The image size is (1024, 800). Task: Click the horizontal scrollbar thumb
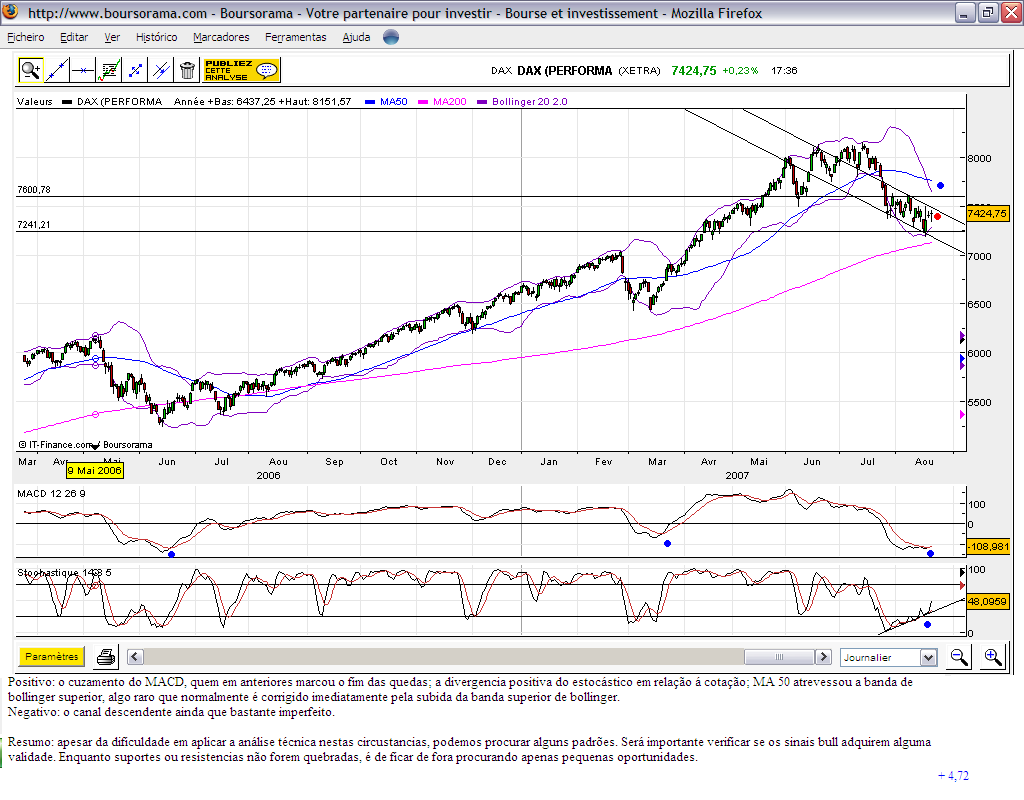pyautogui.click(x=779, y=656)
